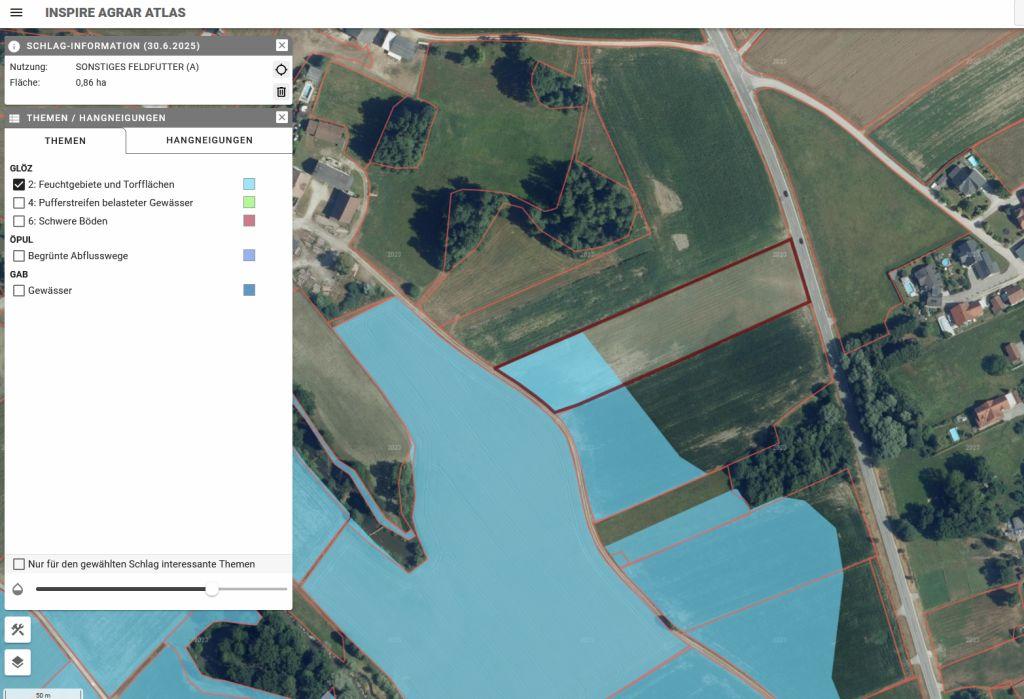Enable the Schwere Böden checkbox
The image size is (1024, 699).
point(19,221)
